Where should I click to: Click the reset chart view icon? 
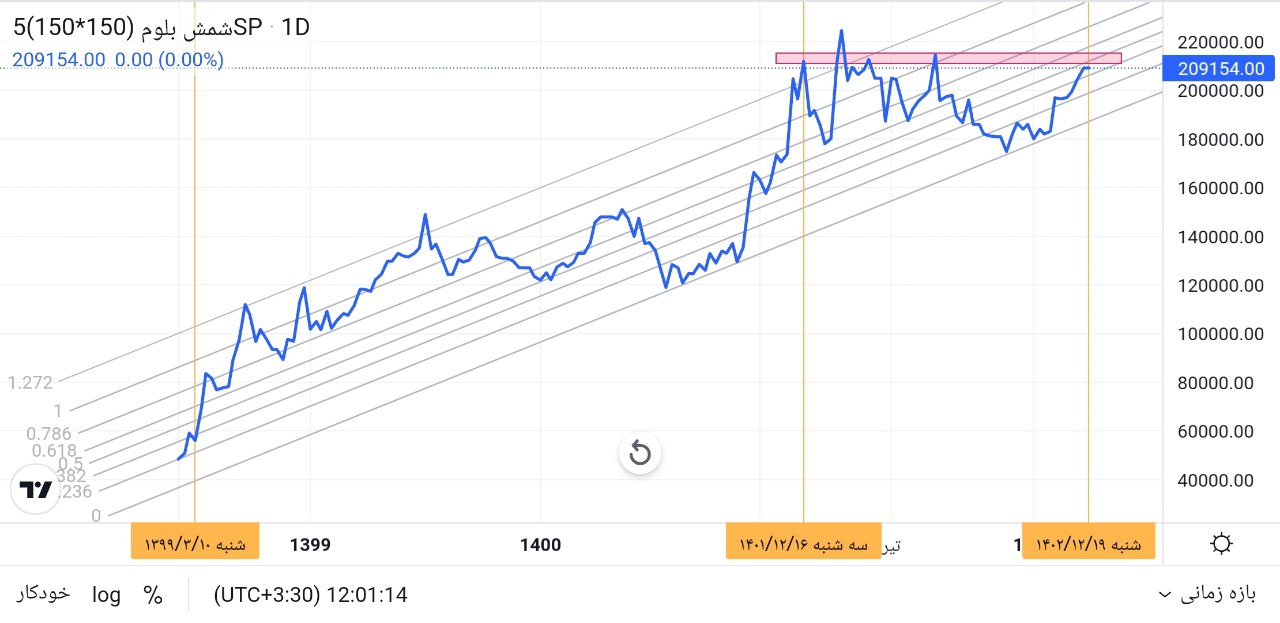[x=640, y=455]
